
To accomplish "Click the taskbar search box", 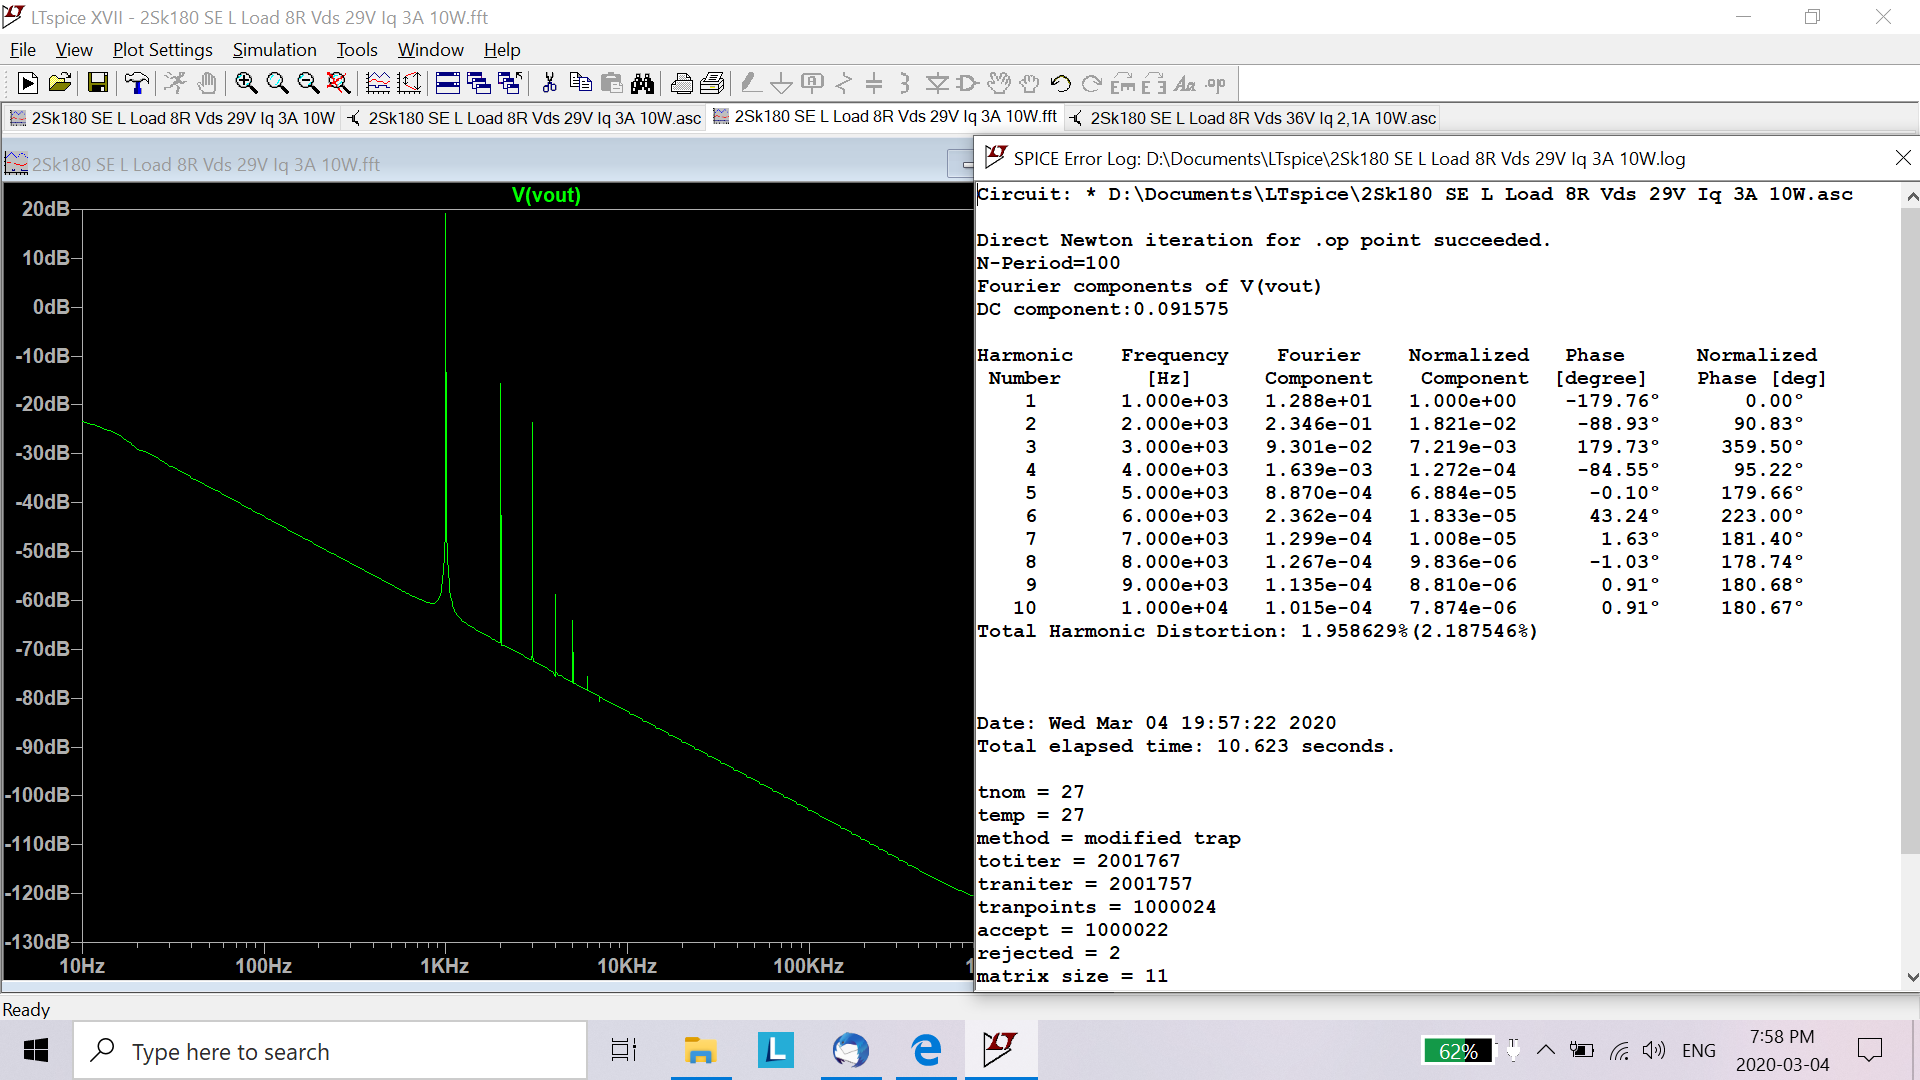I will pyautogui.click(x=330, y=1051).
